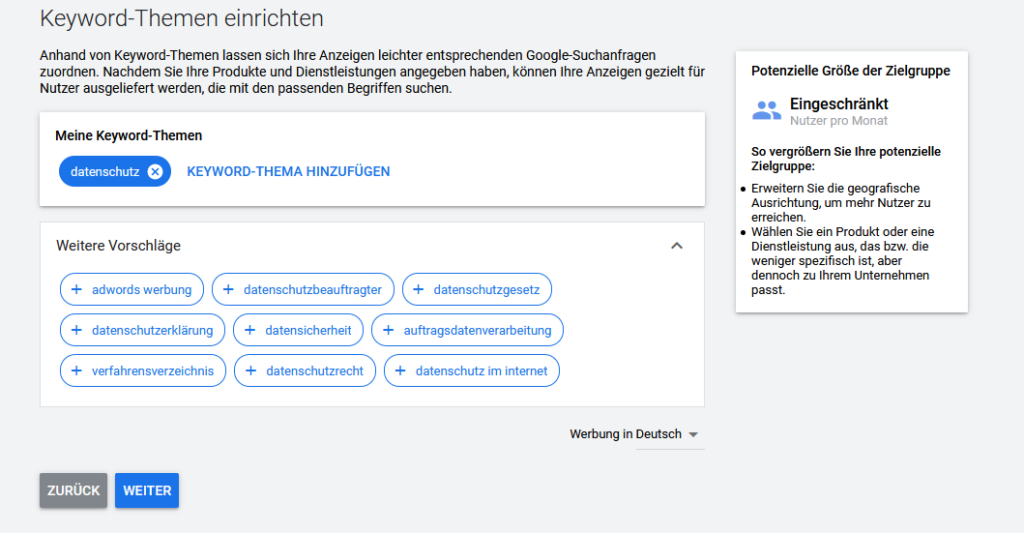Click plus icon on verfahrensverzeichnis
Image resolution: width=1024 pixels, height=533 pixels.
tap(77, 371)
